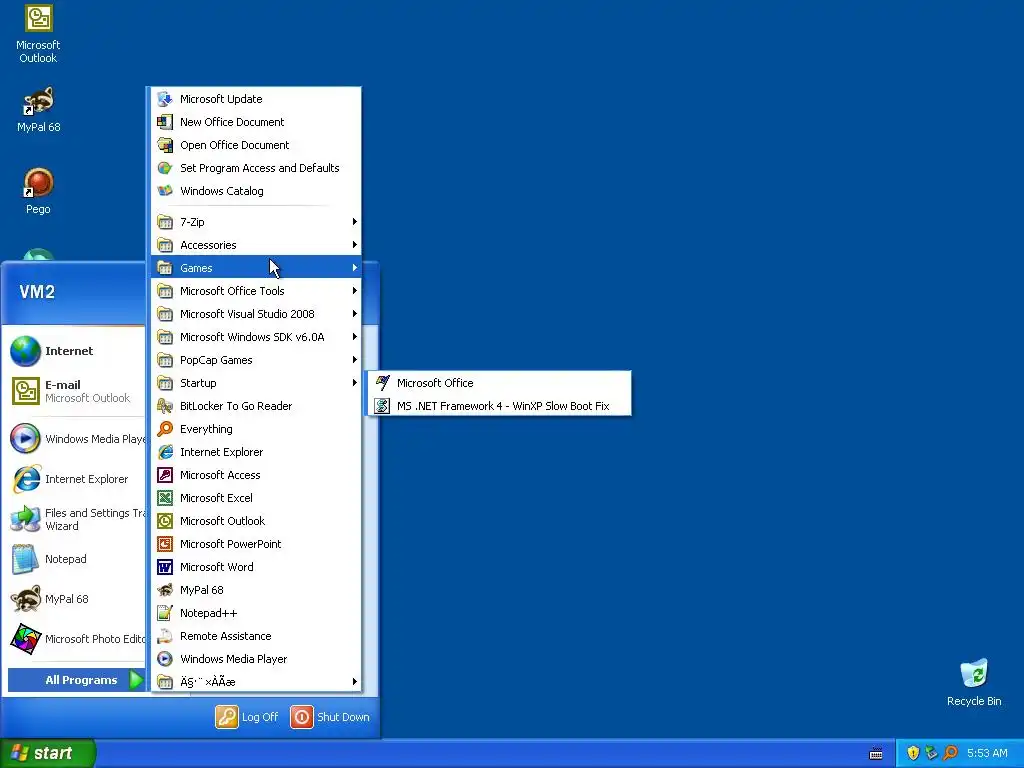The image size is (1024, 768).
Task: Expand the Startup submenu arrow
Action: [355, 383]
